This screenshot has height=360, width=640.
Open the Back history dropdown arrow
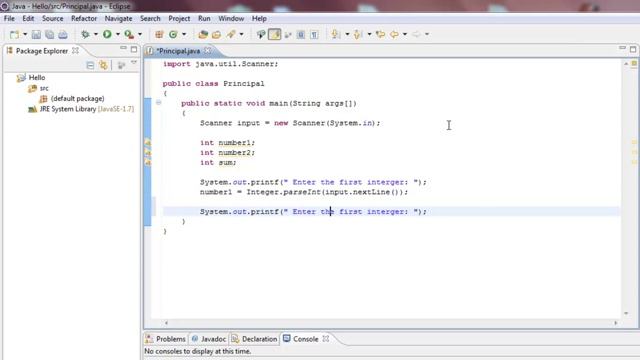(405, 35)
